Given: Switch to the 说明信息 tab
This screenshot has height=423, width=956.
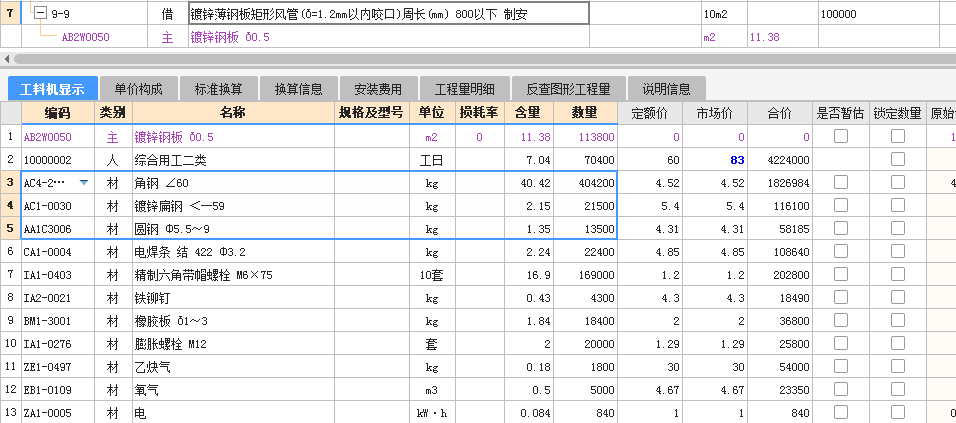Looking at the screenshot, I should click(666, 89).
